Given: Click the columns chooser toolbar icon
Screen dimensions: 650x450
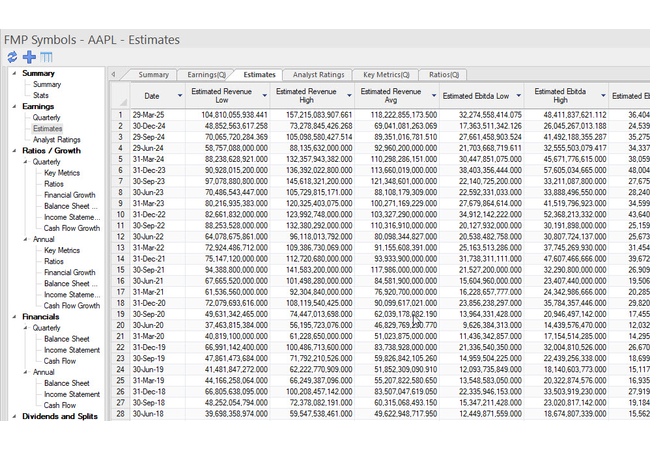Looking at the screenshot, I should pos(46,57).
